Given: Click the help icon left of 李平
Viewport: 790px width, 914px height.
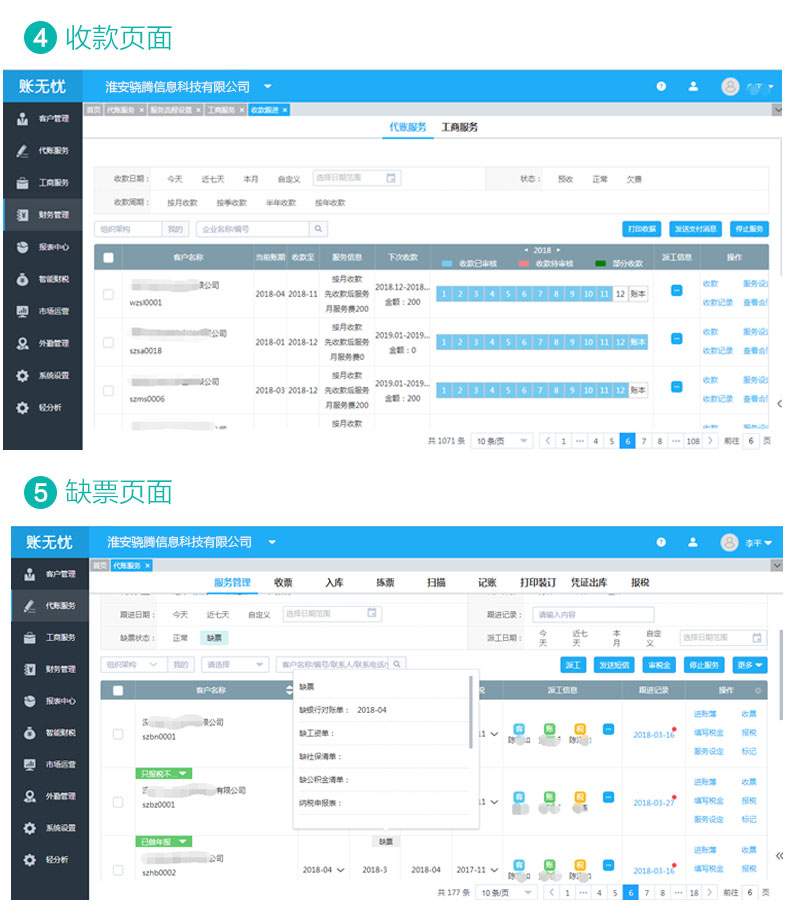Looking at the screenshot, I should (661, 542).
